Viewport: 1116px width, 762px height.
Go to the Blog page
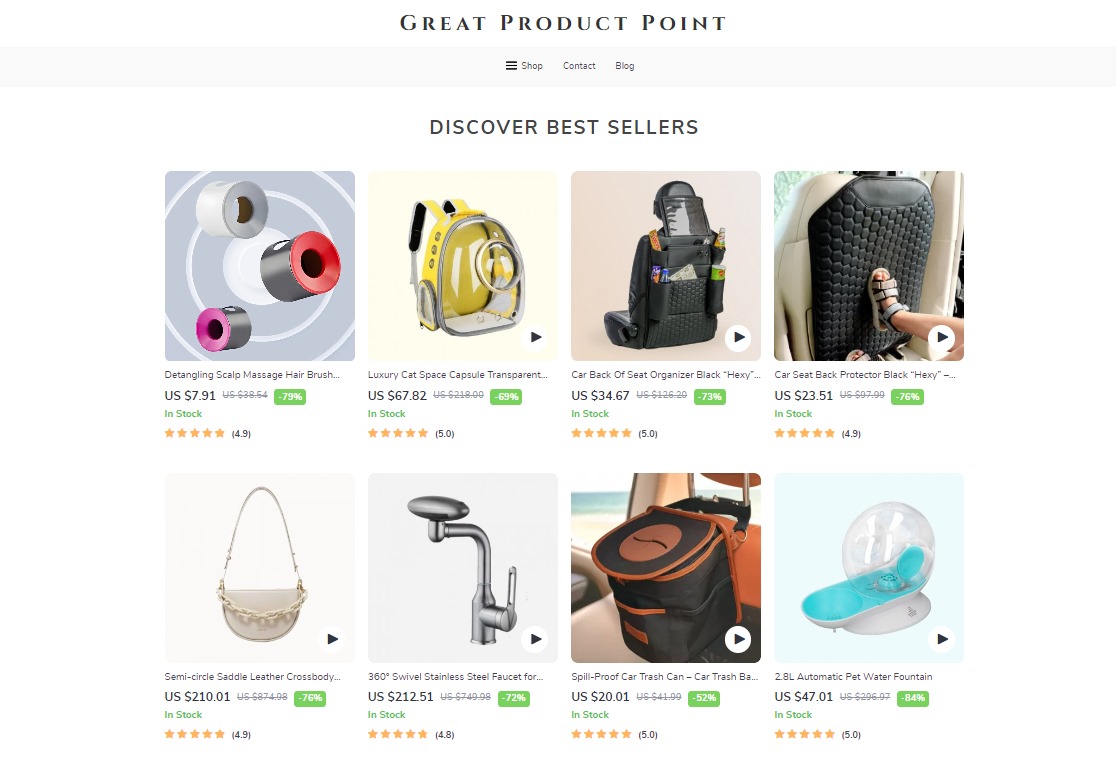coord(624,65)
